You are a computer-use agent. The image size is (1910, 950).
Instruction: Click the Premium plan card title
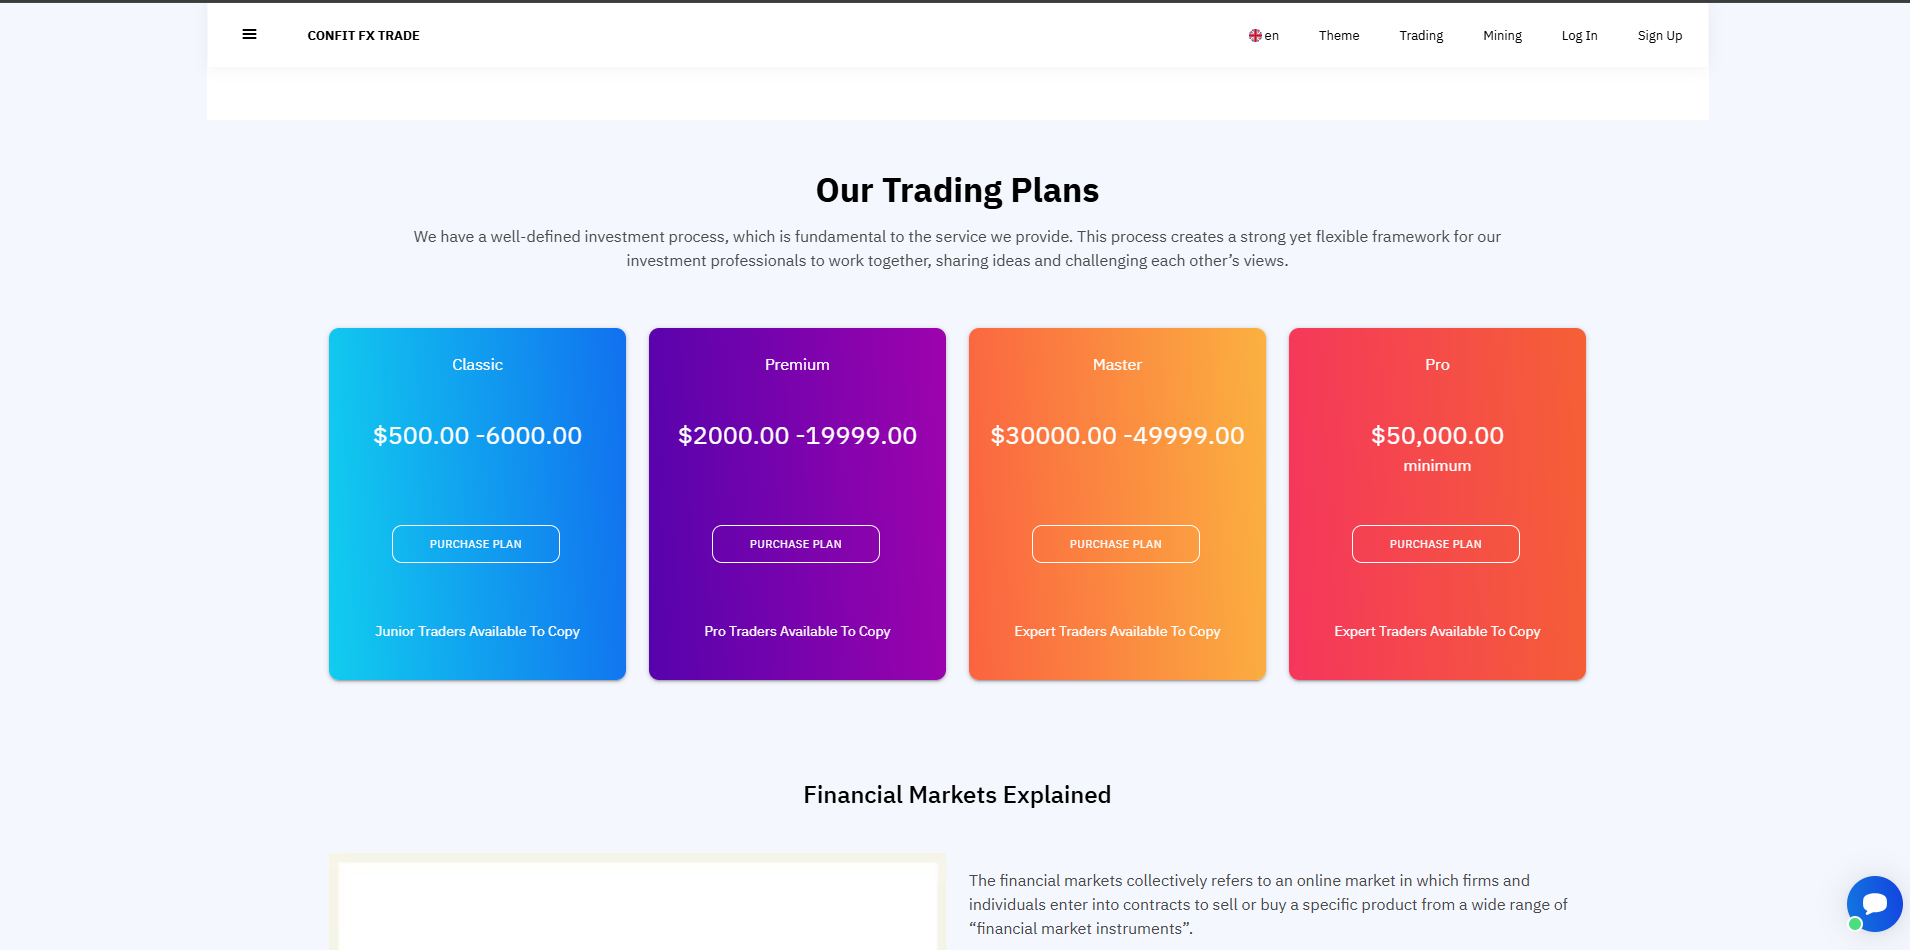(797, 365)
